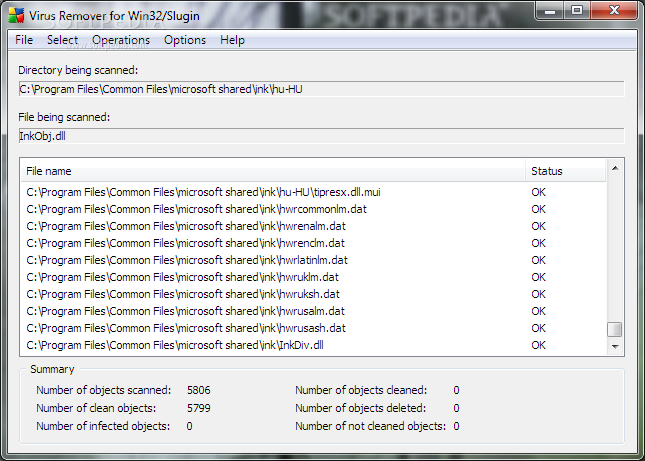This screenshot has height=461, width=645.
Task: Click the OK status of InkDiv.dll
Action: (538, 345)
